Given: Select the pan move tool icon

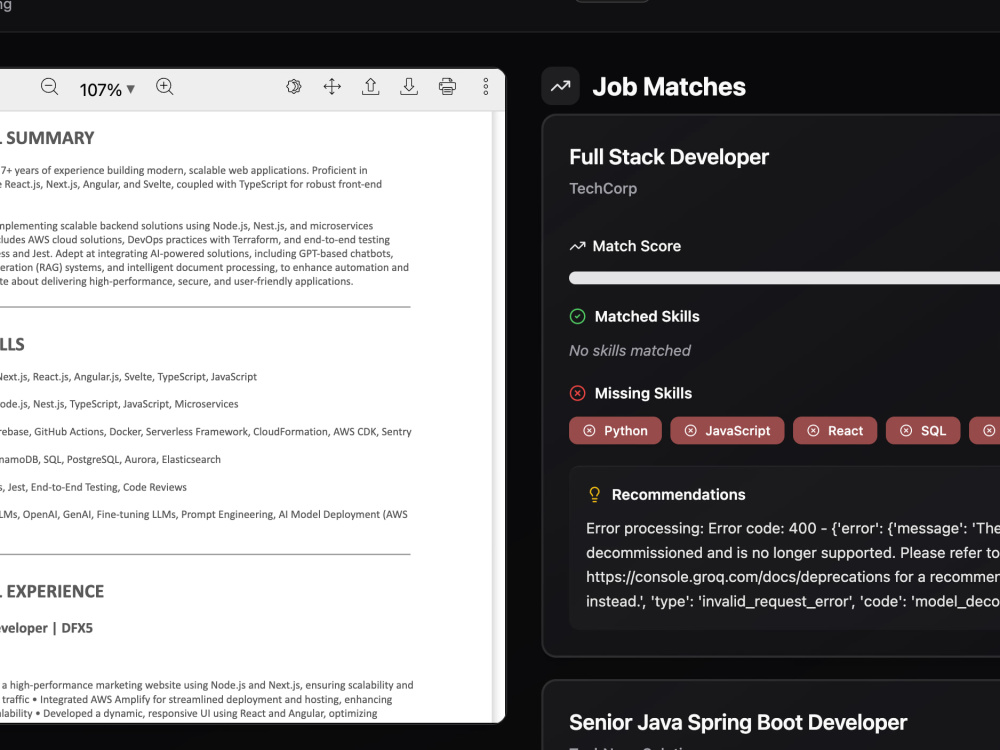Looking at the screenshot, I should click(x=332, y=87).
